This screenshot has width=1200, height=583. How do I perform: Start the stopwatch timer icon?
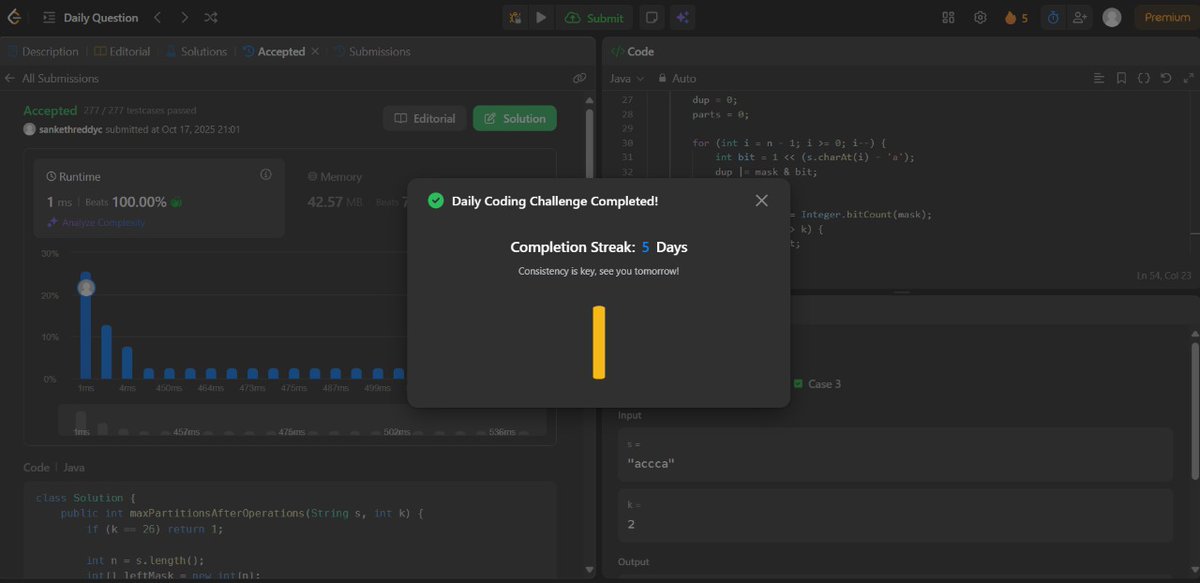[x=1052, y=18]
